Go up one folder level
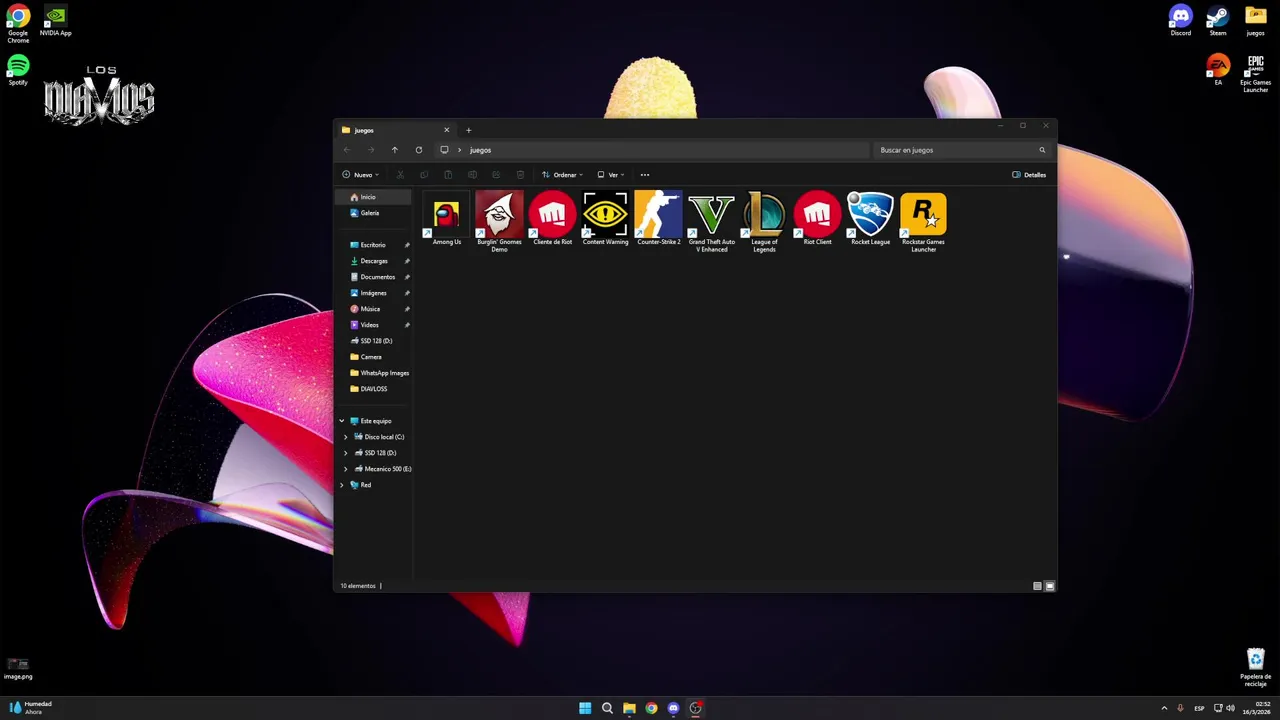This screenshot has height=720, width=1280. pyautogui.click(x=394, y=150)
